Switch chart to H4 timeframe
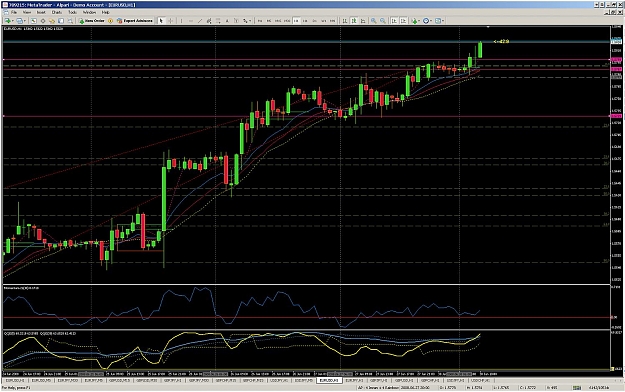The height and width of the screenshot is (392, 625). tap(305, 21)
